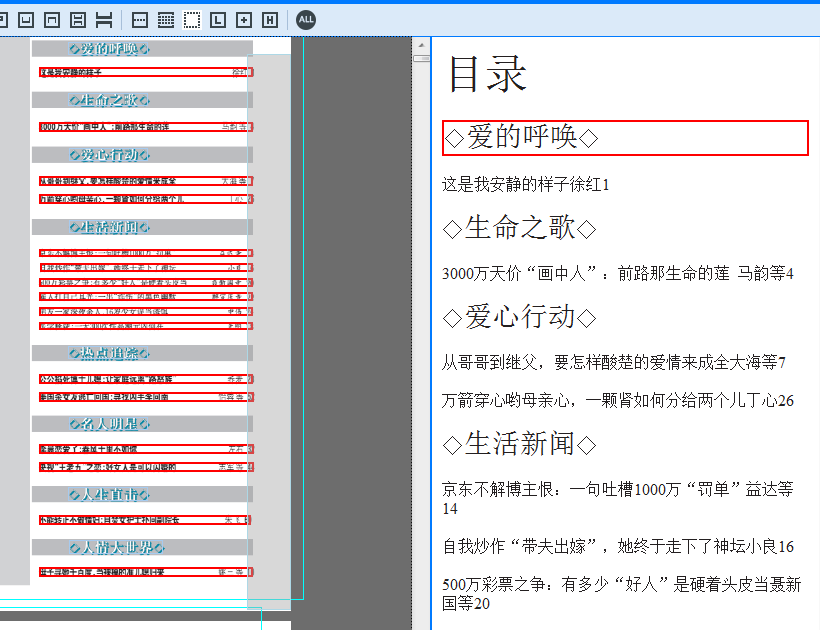Click the wide H-shaped toolbar icon

point(103,20)
